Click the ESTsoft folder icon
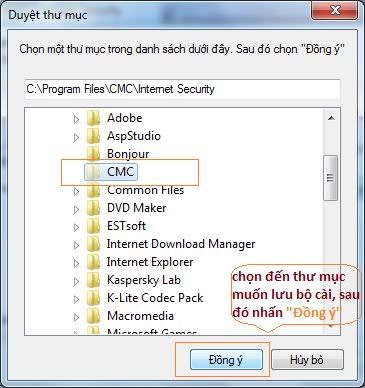This screenshot has width=365, height=388. 93,226
